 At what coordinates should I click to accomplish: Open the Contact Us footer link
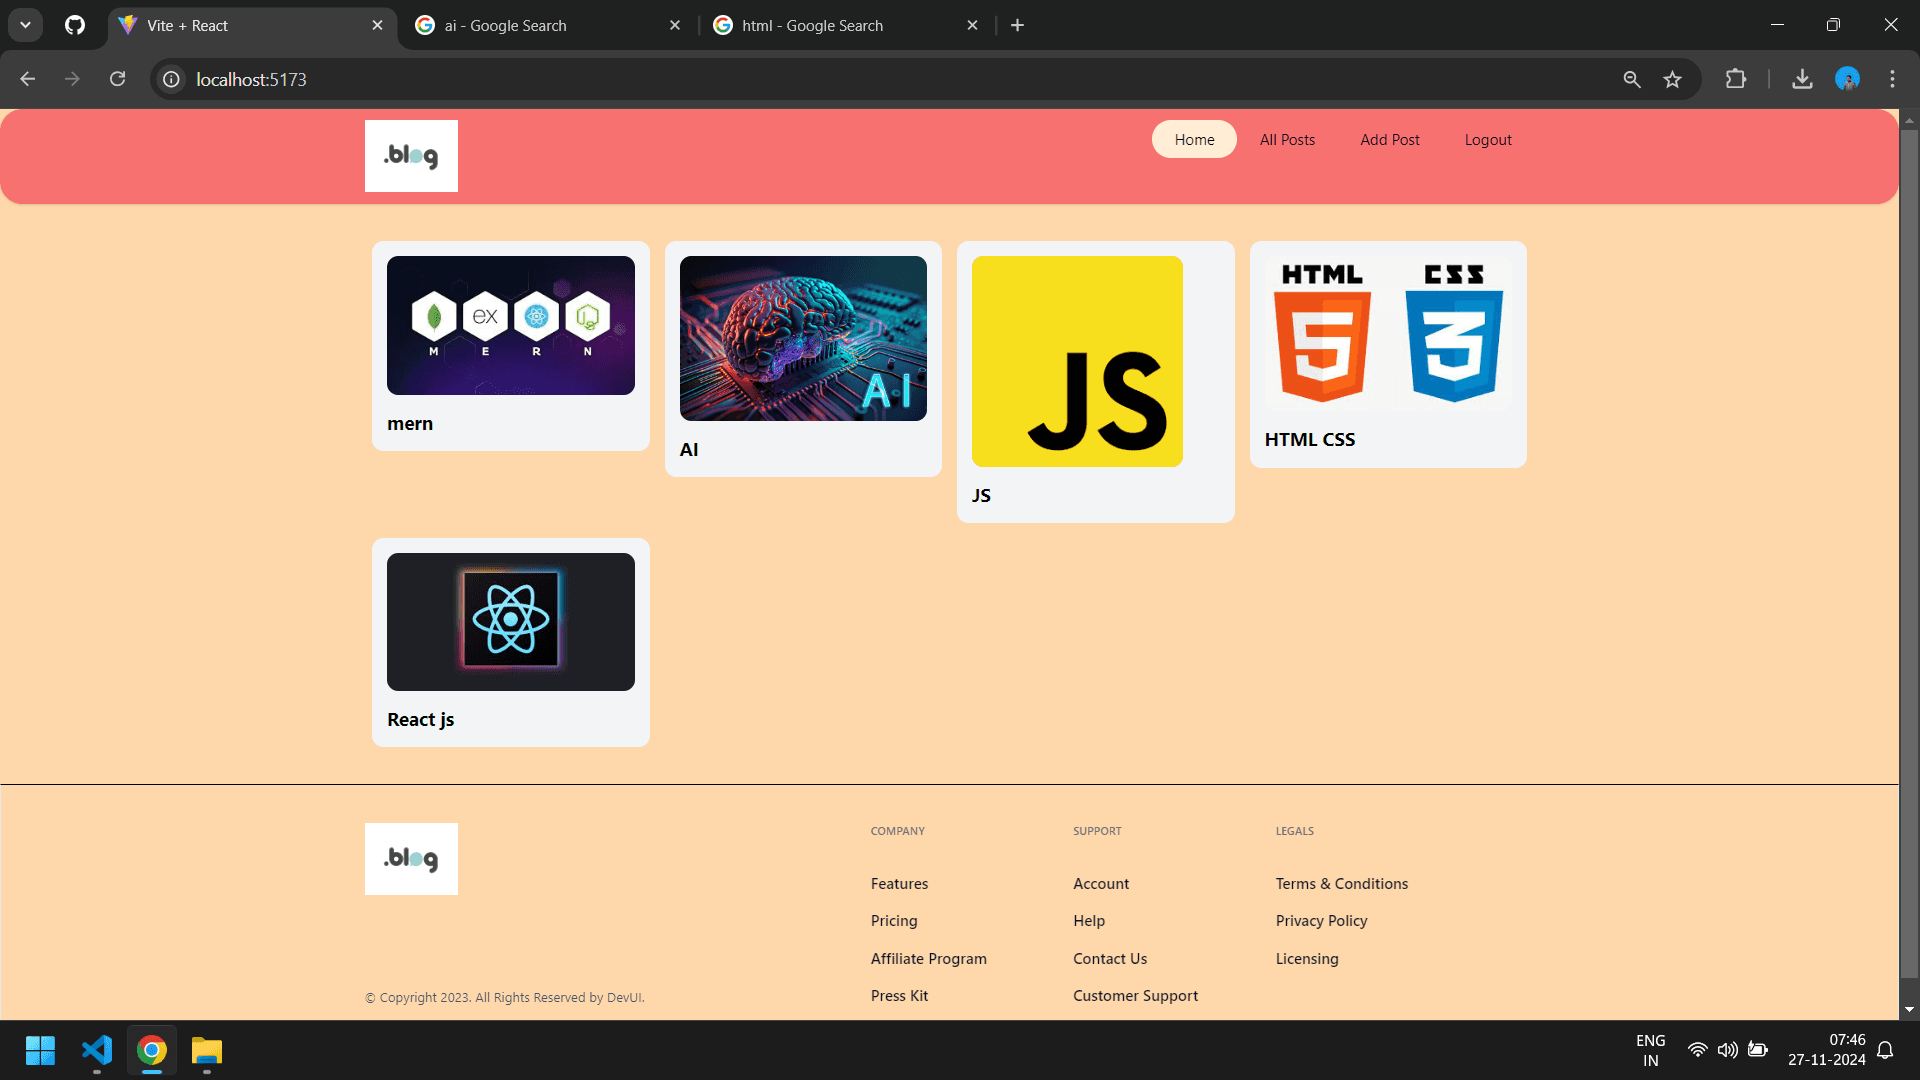click(x=1110, y=959)
